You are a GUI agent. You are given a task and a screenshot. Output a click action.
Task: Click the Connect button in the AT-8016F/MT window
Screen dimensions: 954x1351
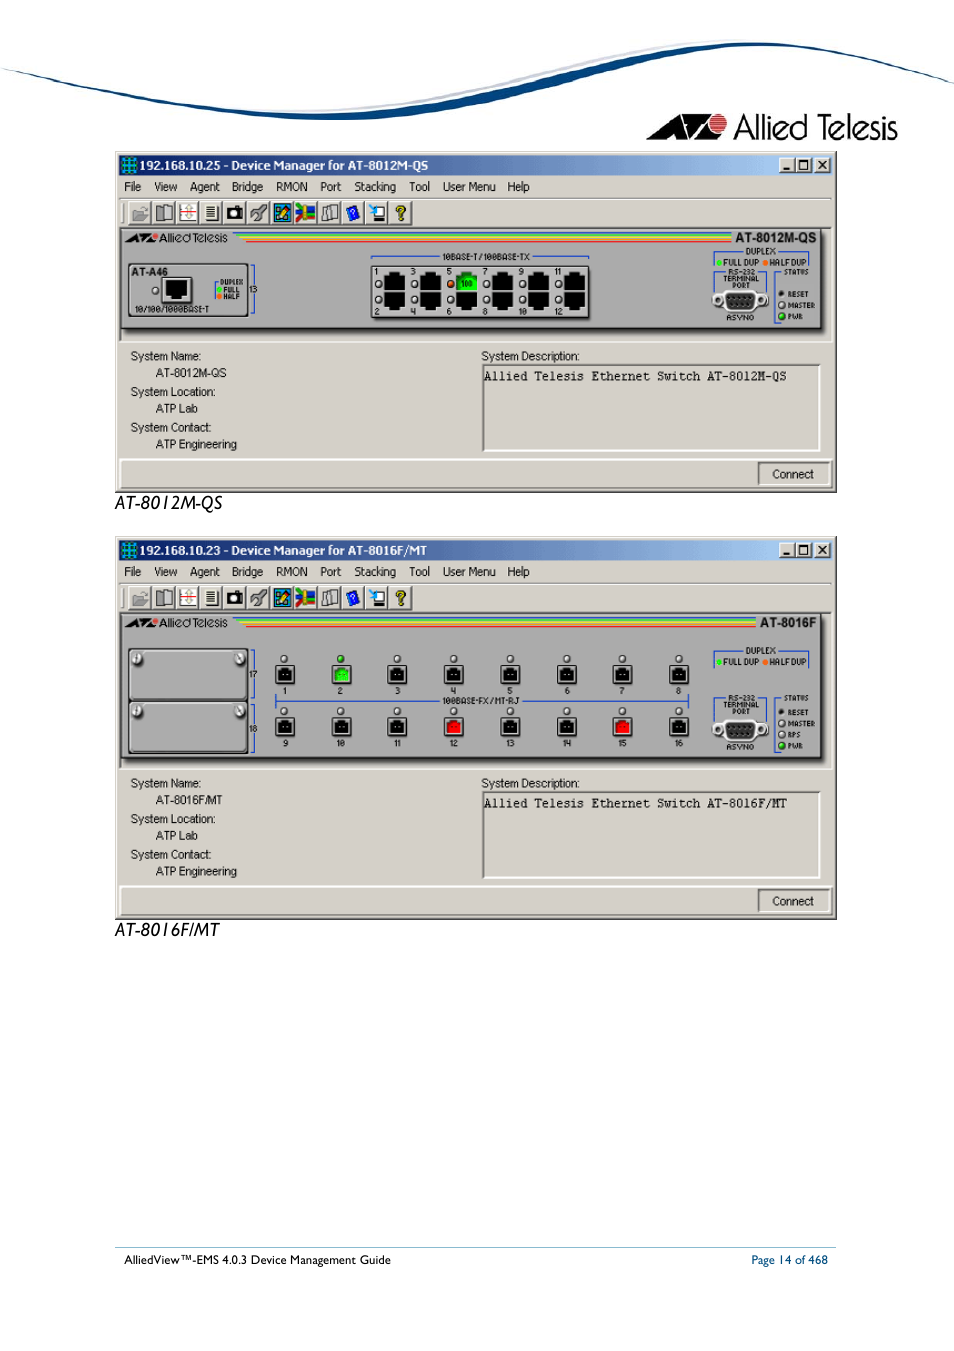coord(793,901)
